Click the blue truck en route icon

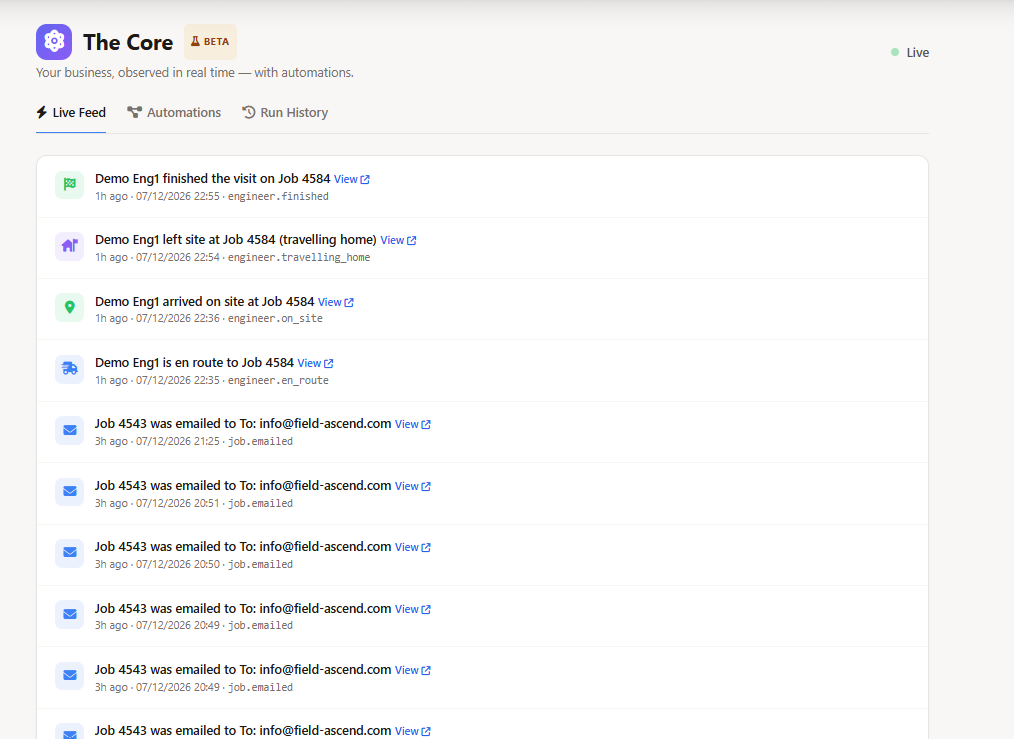[x=69, y=369]
